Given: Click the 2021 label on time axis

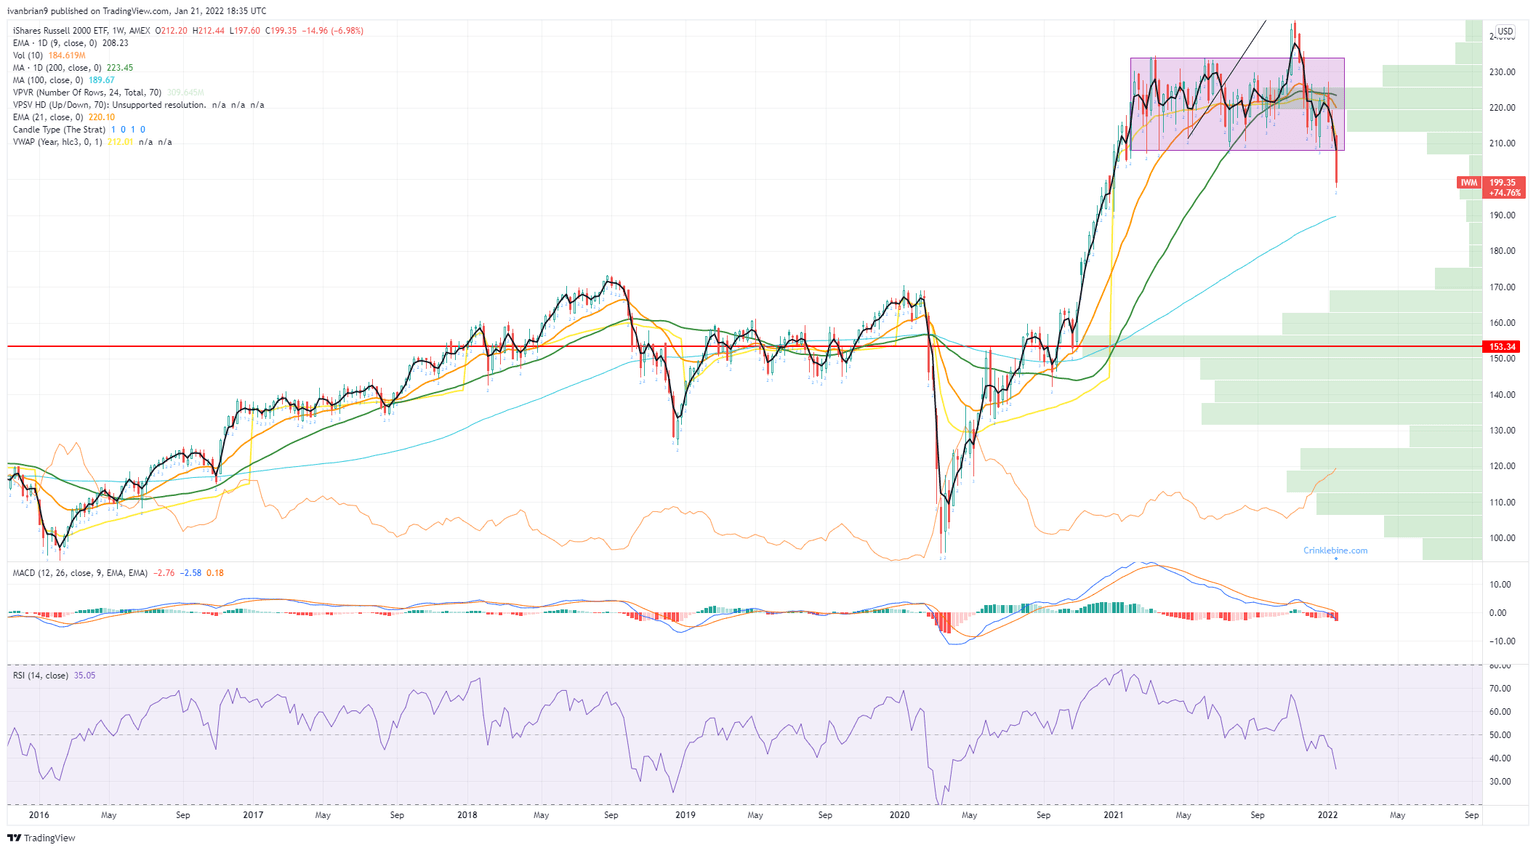Looking at the screenshot, I should pos(1113,815).
